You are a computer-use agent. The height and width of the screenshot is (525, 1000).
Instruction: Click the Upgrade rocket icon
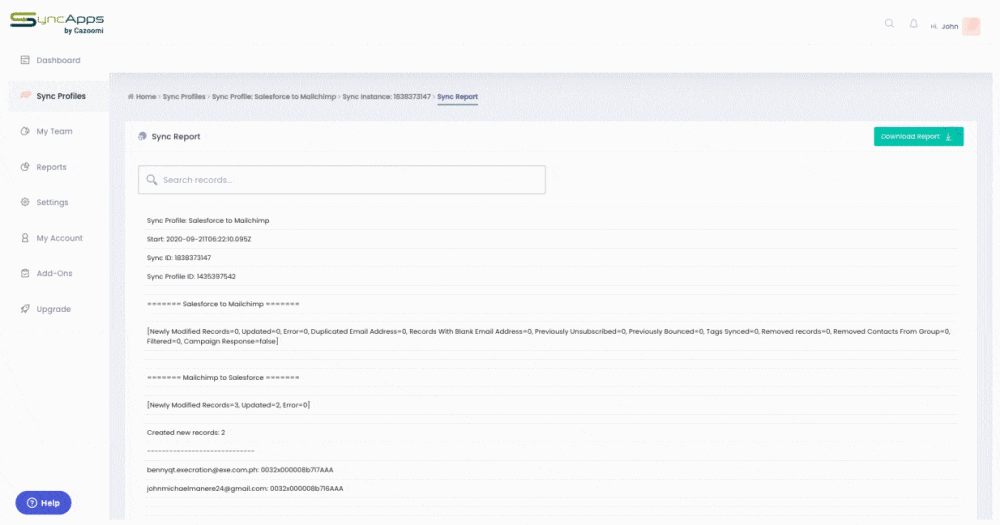coord(25,309)
